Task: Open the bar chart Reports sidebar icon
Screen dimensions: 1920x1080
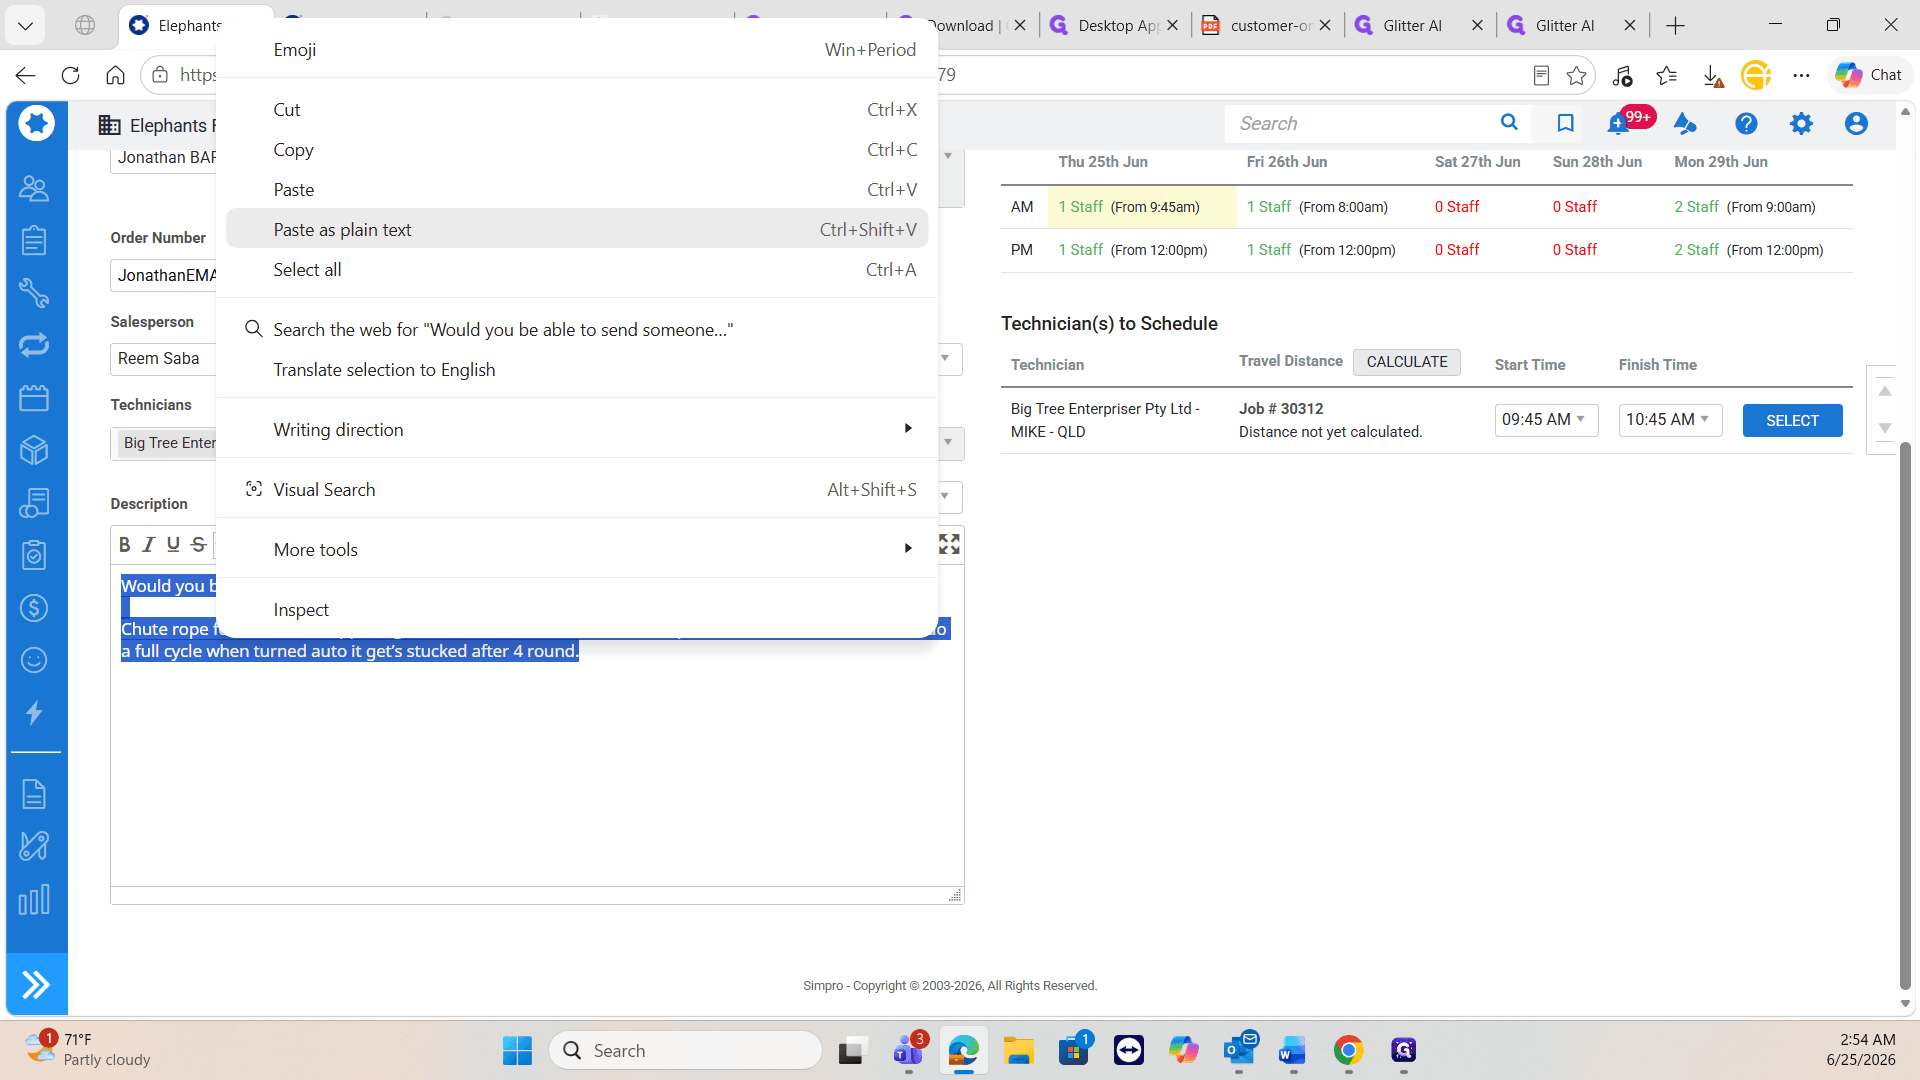Action: [x=34, y=900]
